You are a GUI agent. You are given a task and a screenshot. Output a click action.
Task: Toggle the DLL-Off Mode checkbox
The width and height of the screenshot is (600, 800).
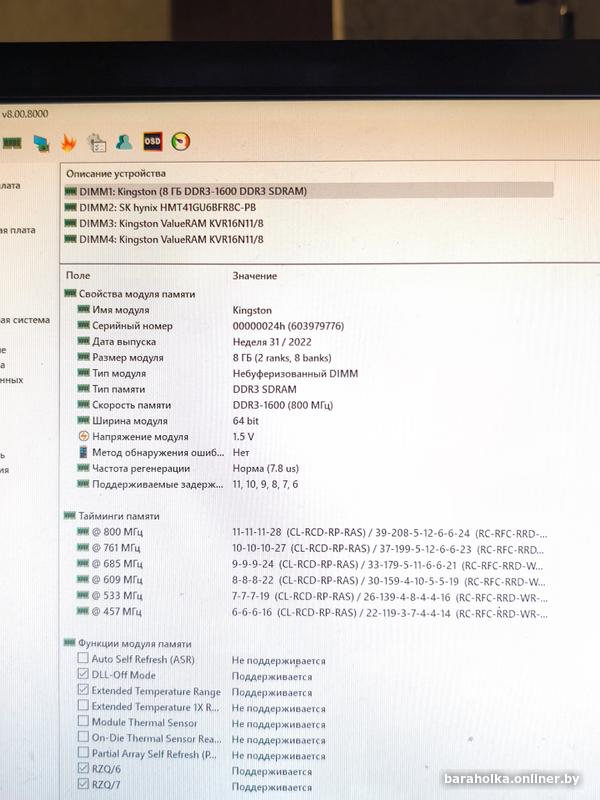pos(83,674)
